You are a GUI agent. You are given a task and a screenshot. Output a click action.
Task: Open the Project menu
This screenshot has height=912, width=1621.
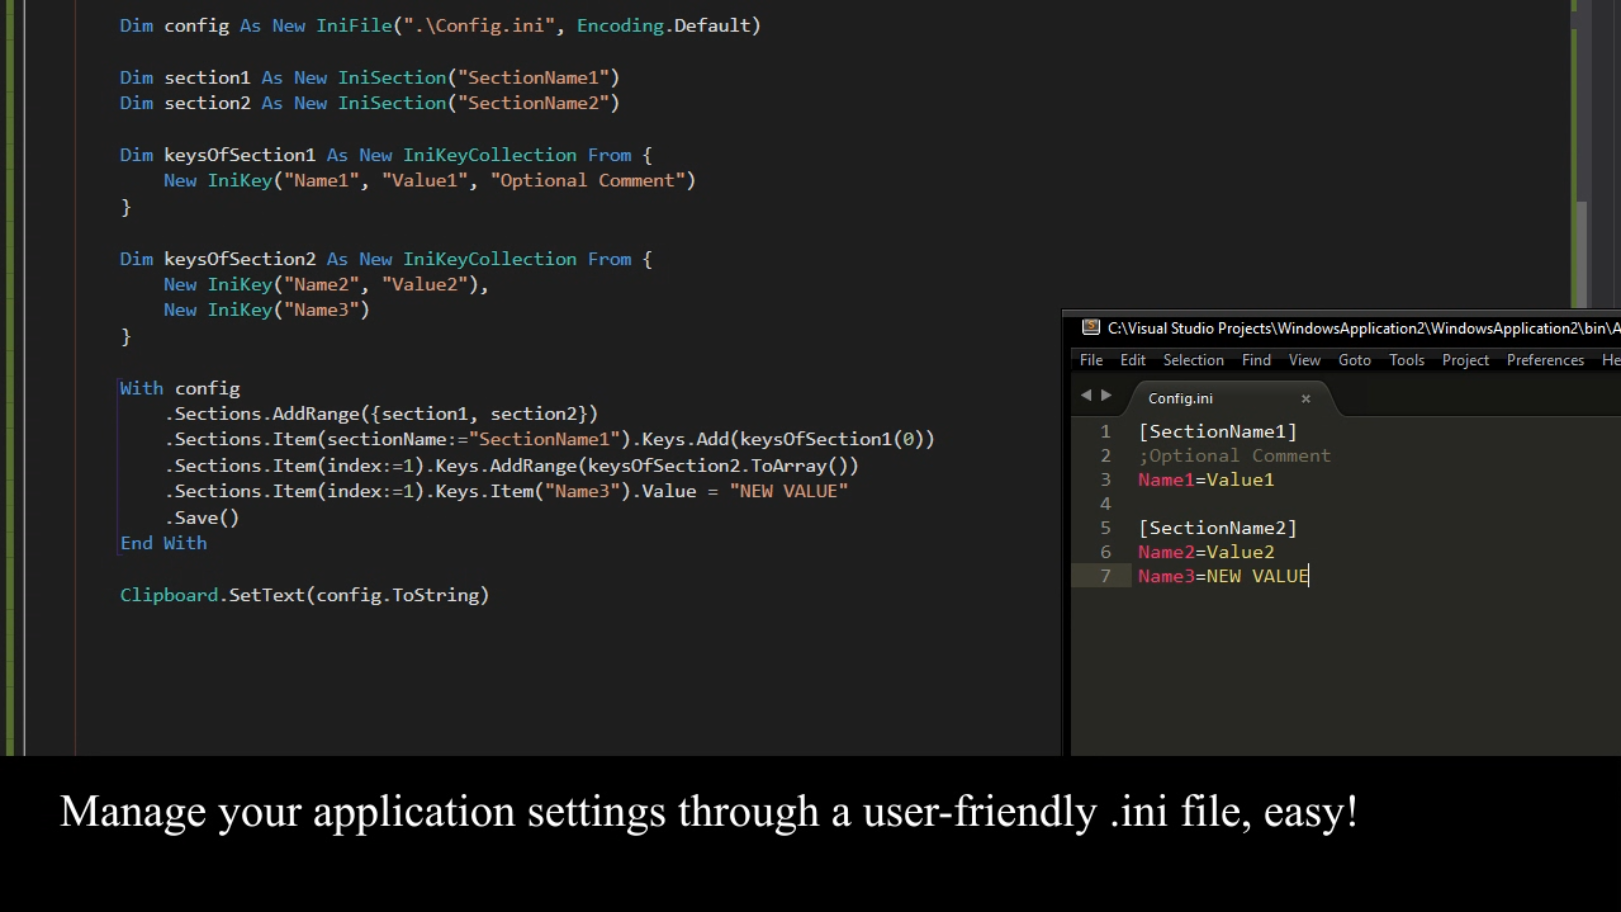pos(1465,360)
